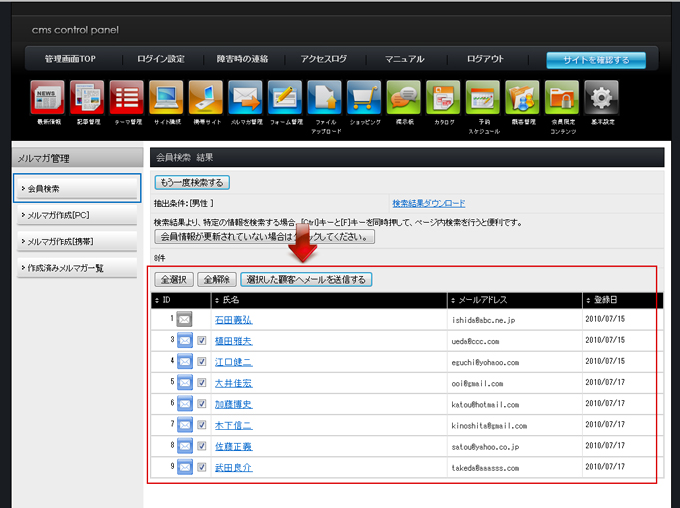Open the 掲示板 speech bubble icon
The height and width of the screenshot is (508, 680).
(x=404, y=98)
